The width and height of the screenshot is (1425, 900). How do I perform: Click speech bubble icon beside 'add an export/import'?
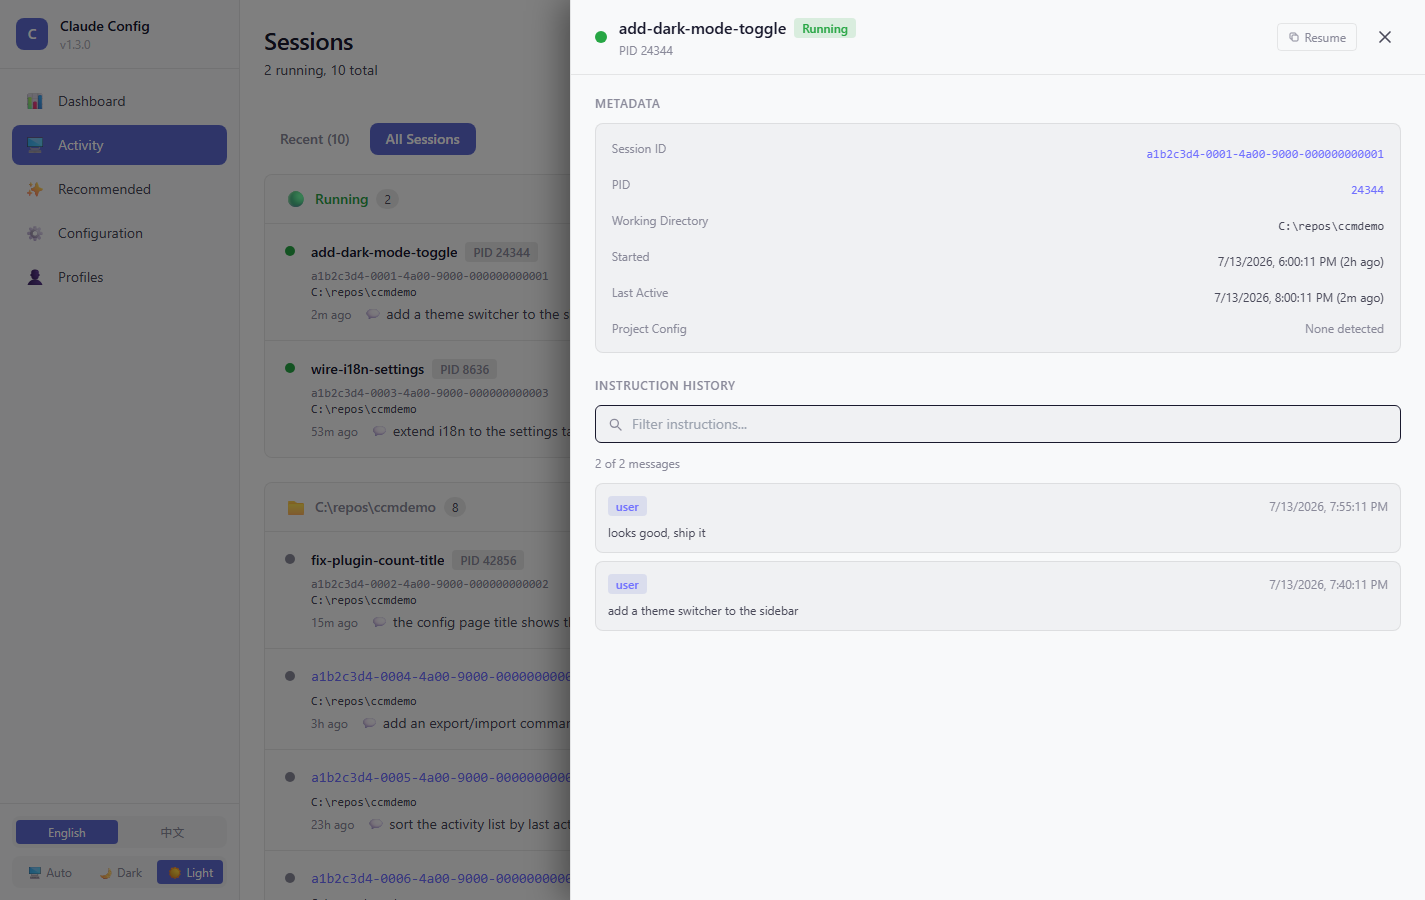click(369, 723)
